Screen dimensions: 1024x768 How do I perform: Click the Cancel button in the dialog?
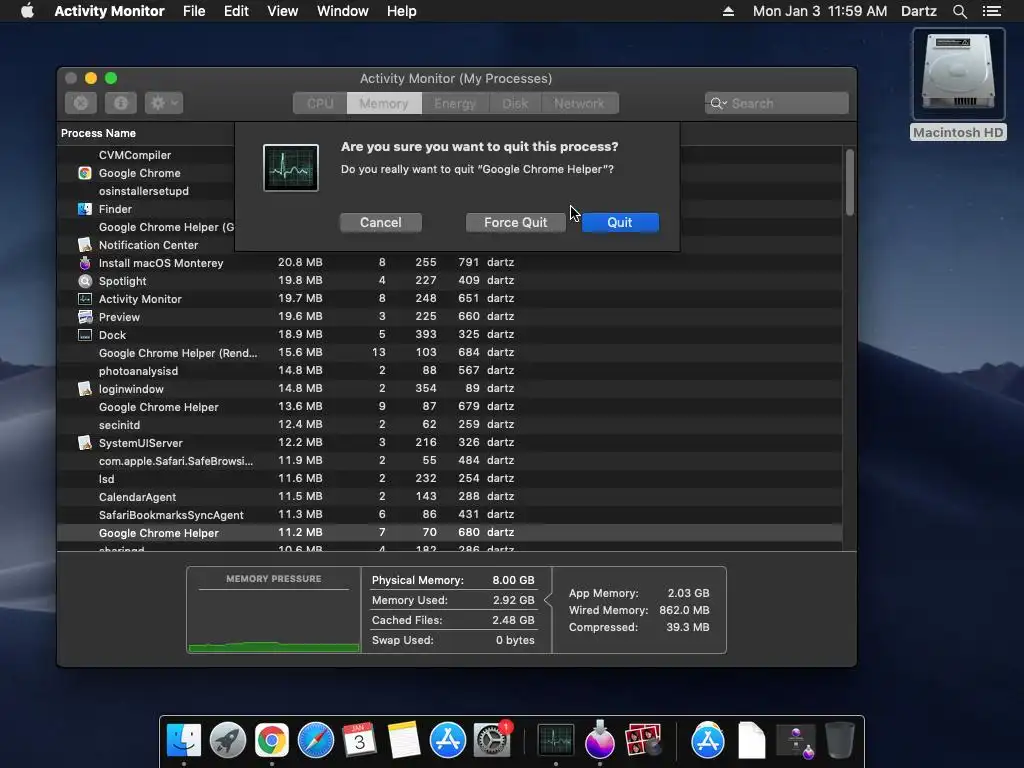pos(381,223)
